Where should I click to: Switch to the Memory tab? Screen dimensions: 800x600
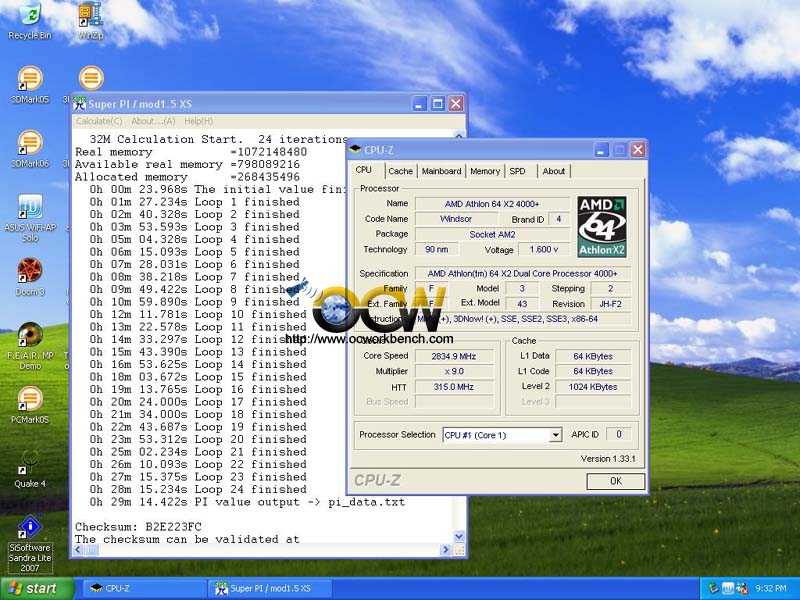(x=485, y=171)
